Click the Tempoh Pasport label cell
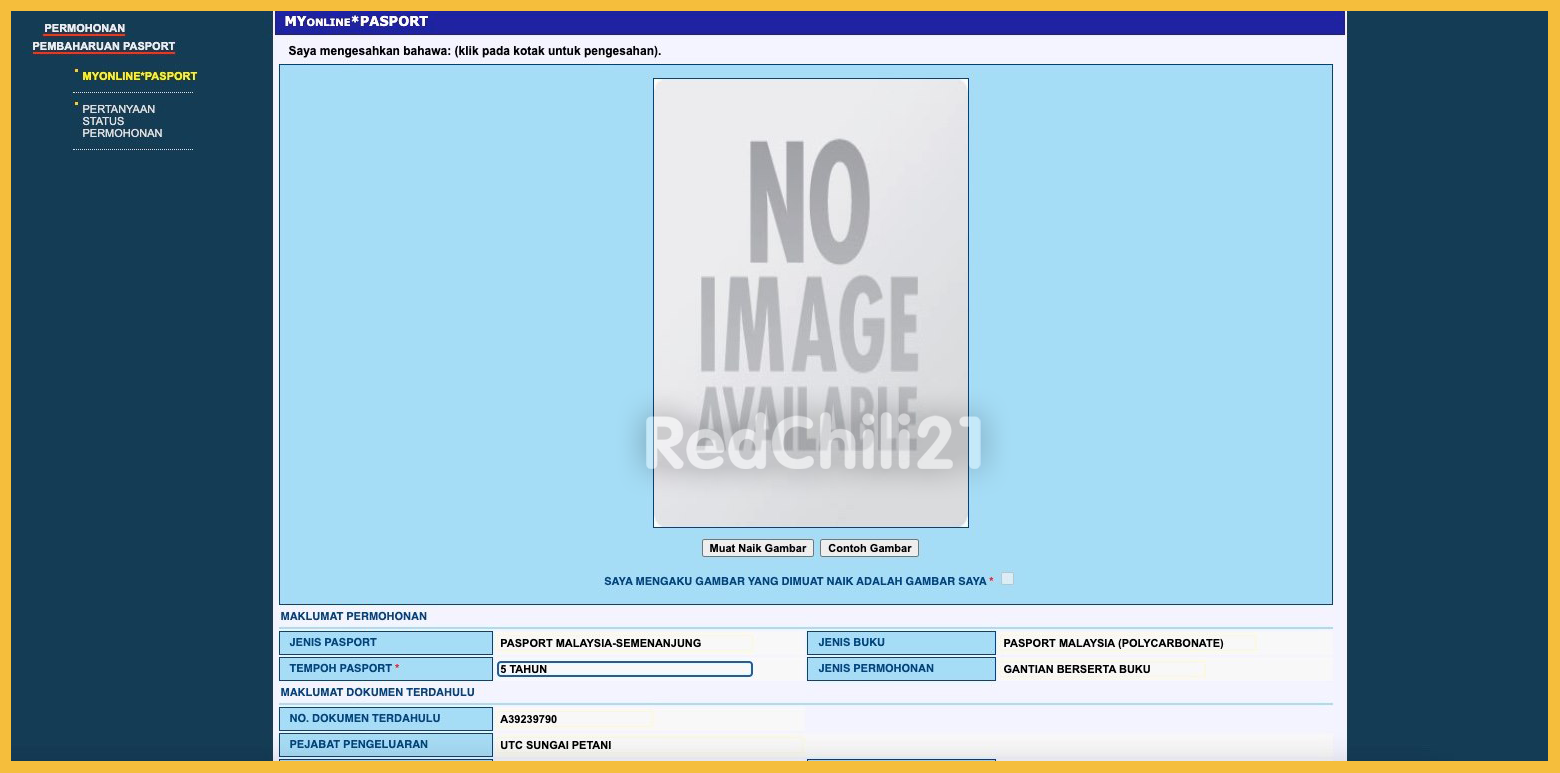Image resolution: width=1560 pixels, height=773 pixels. pos(385,669)
